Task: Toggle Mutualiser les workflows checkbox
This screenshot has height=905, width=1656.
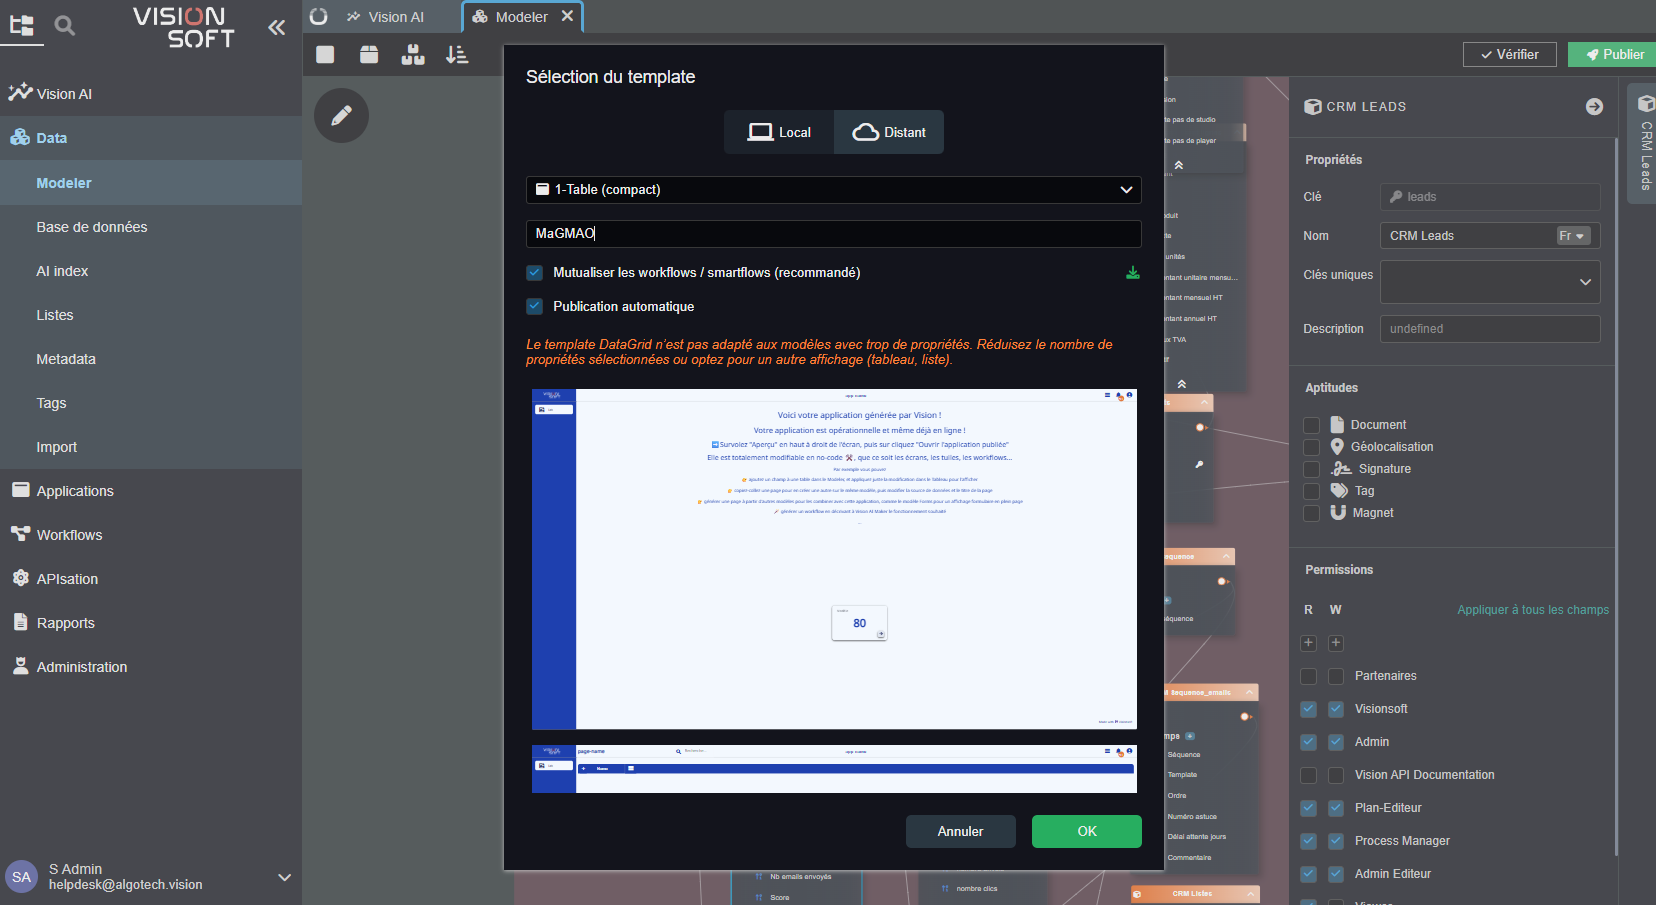Action: [535, 272]
